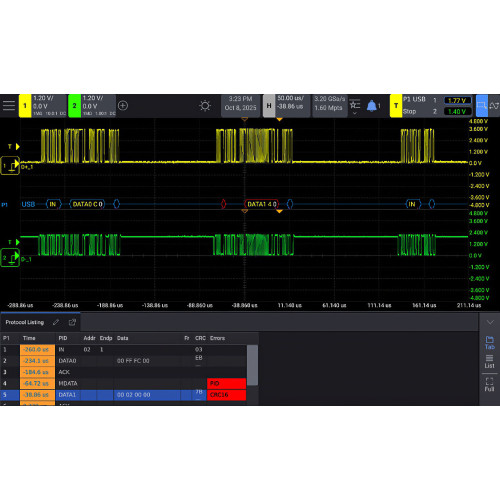Click the waveform math icon at top right
This screenshot has width=500, height=500.
coord(494,106)
